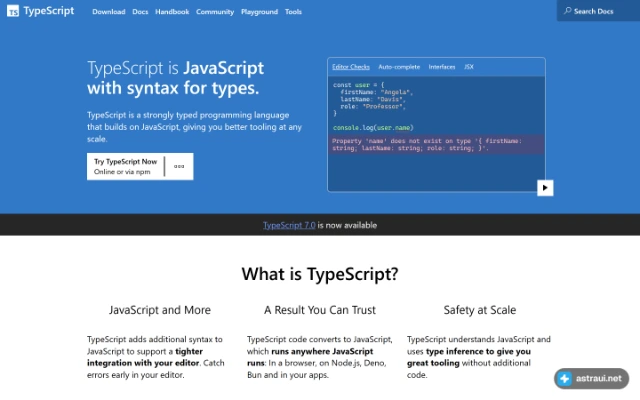Click the search magnifier icon
Image resolution: width=640 pixels, height=400 pixels.
pos(567,11)
